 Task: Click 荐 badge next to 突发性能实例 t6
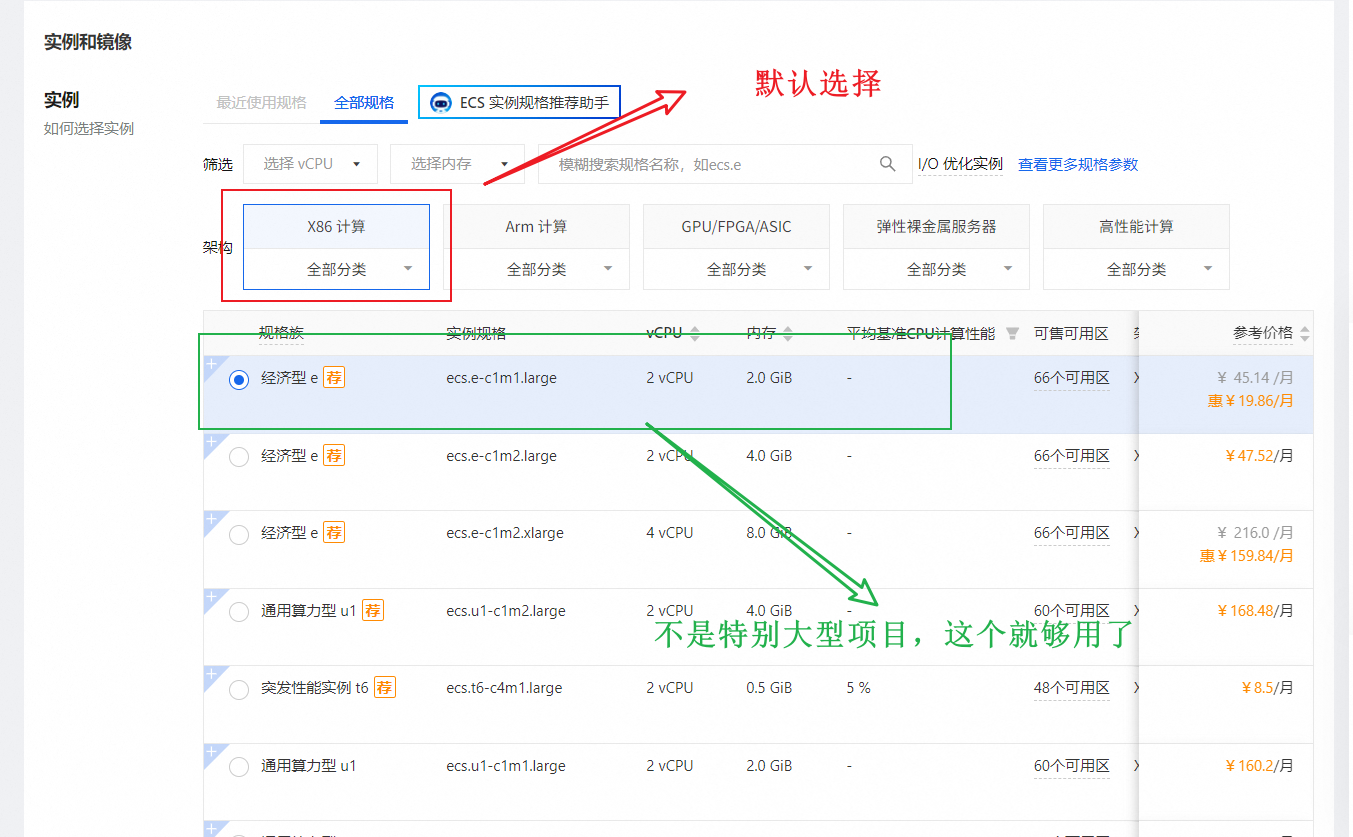point(385,688)
